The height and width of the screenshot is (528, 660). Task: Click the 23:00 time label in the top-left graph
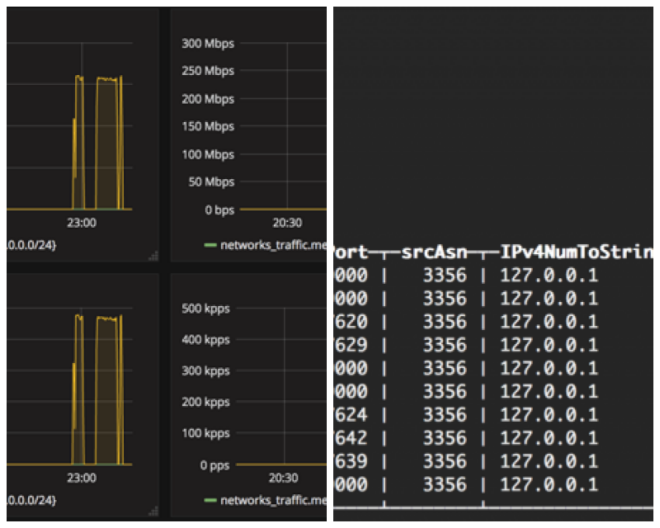point(81,224)
